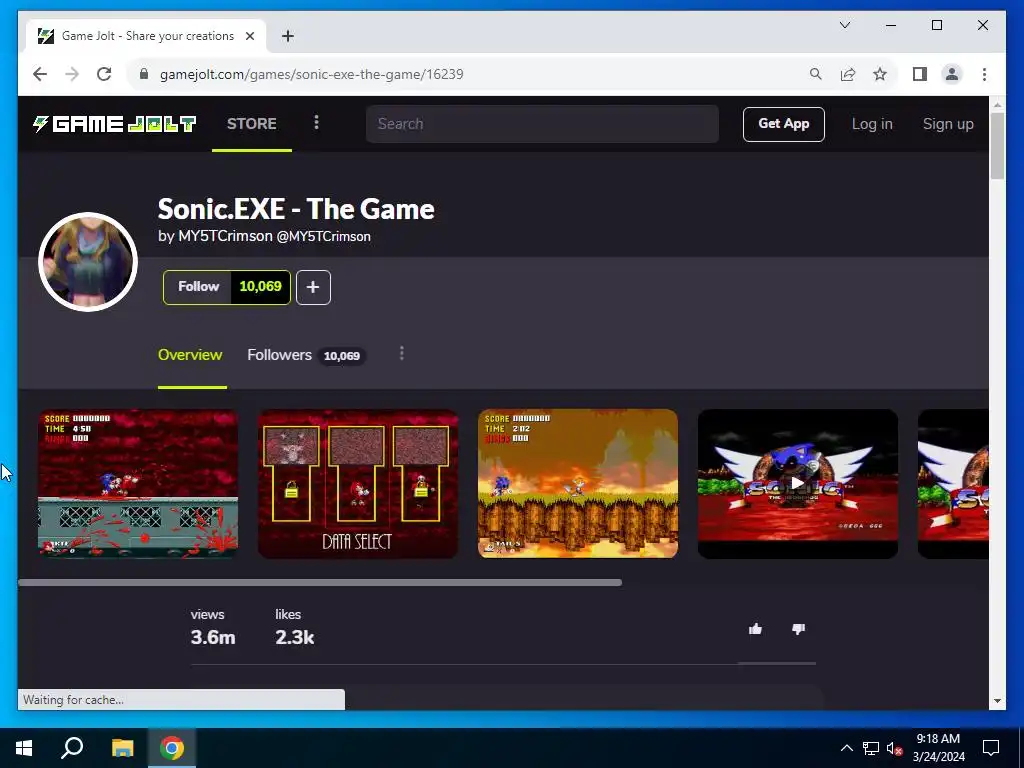This screenshot has height=768, width=1024.
Task: Click the muted volume tray icon
Action: [894, 748]
